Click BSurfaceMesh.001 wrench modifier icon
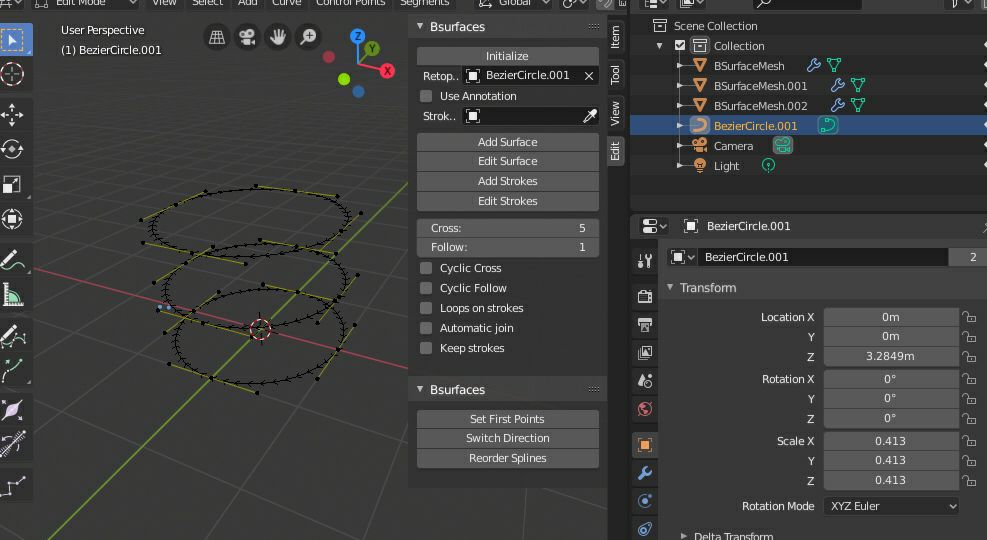 [837, 86]
